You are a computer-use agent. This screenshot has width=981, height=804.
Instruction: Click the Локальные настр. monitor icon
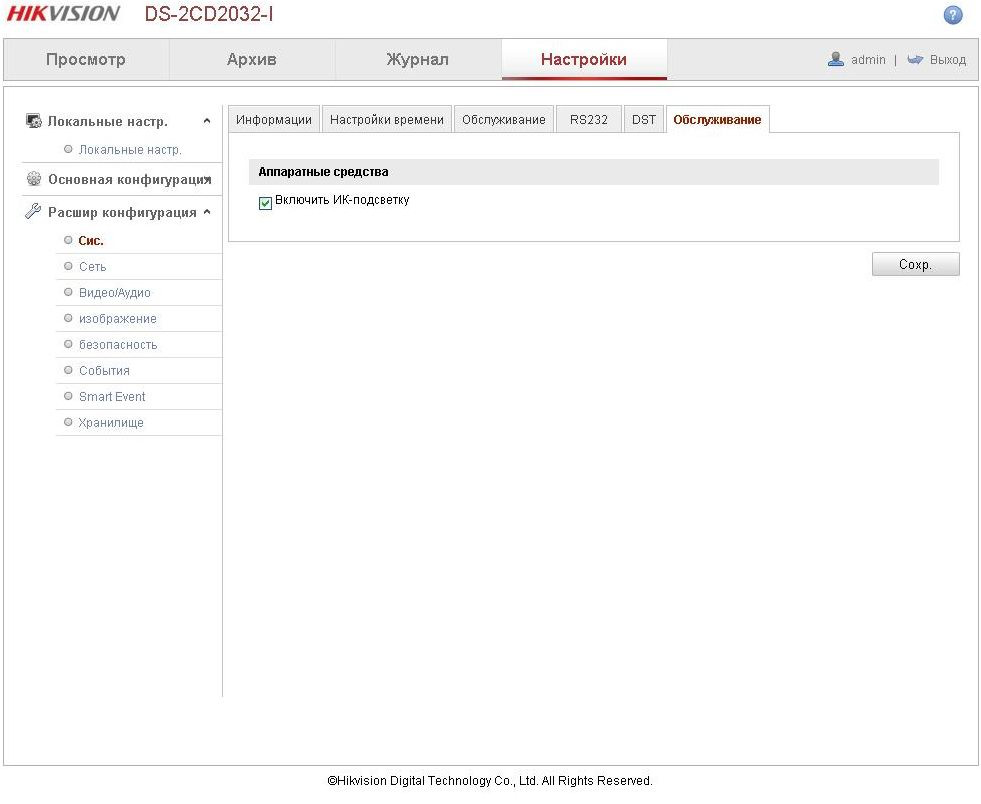click(33, 121)
